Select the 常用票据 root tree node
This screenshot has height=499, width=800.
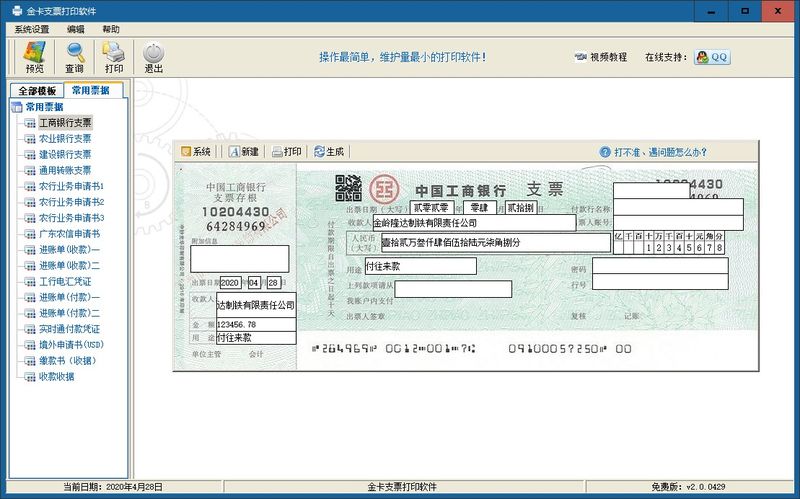tap(44, 107)
